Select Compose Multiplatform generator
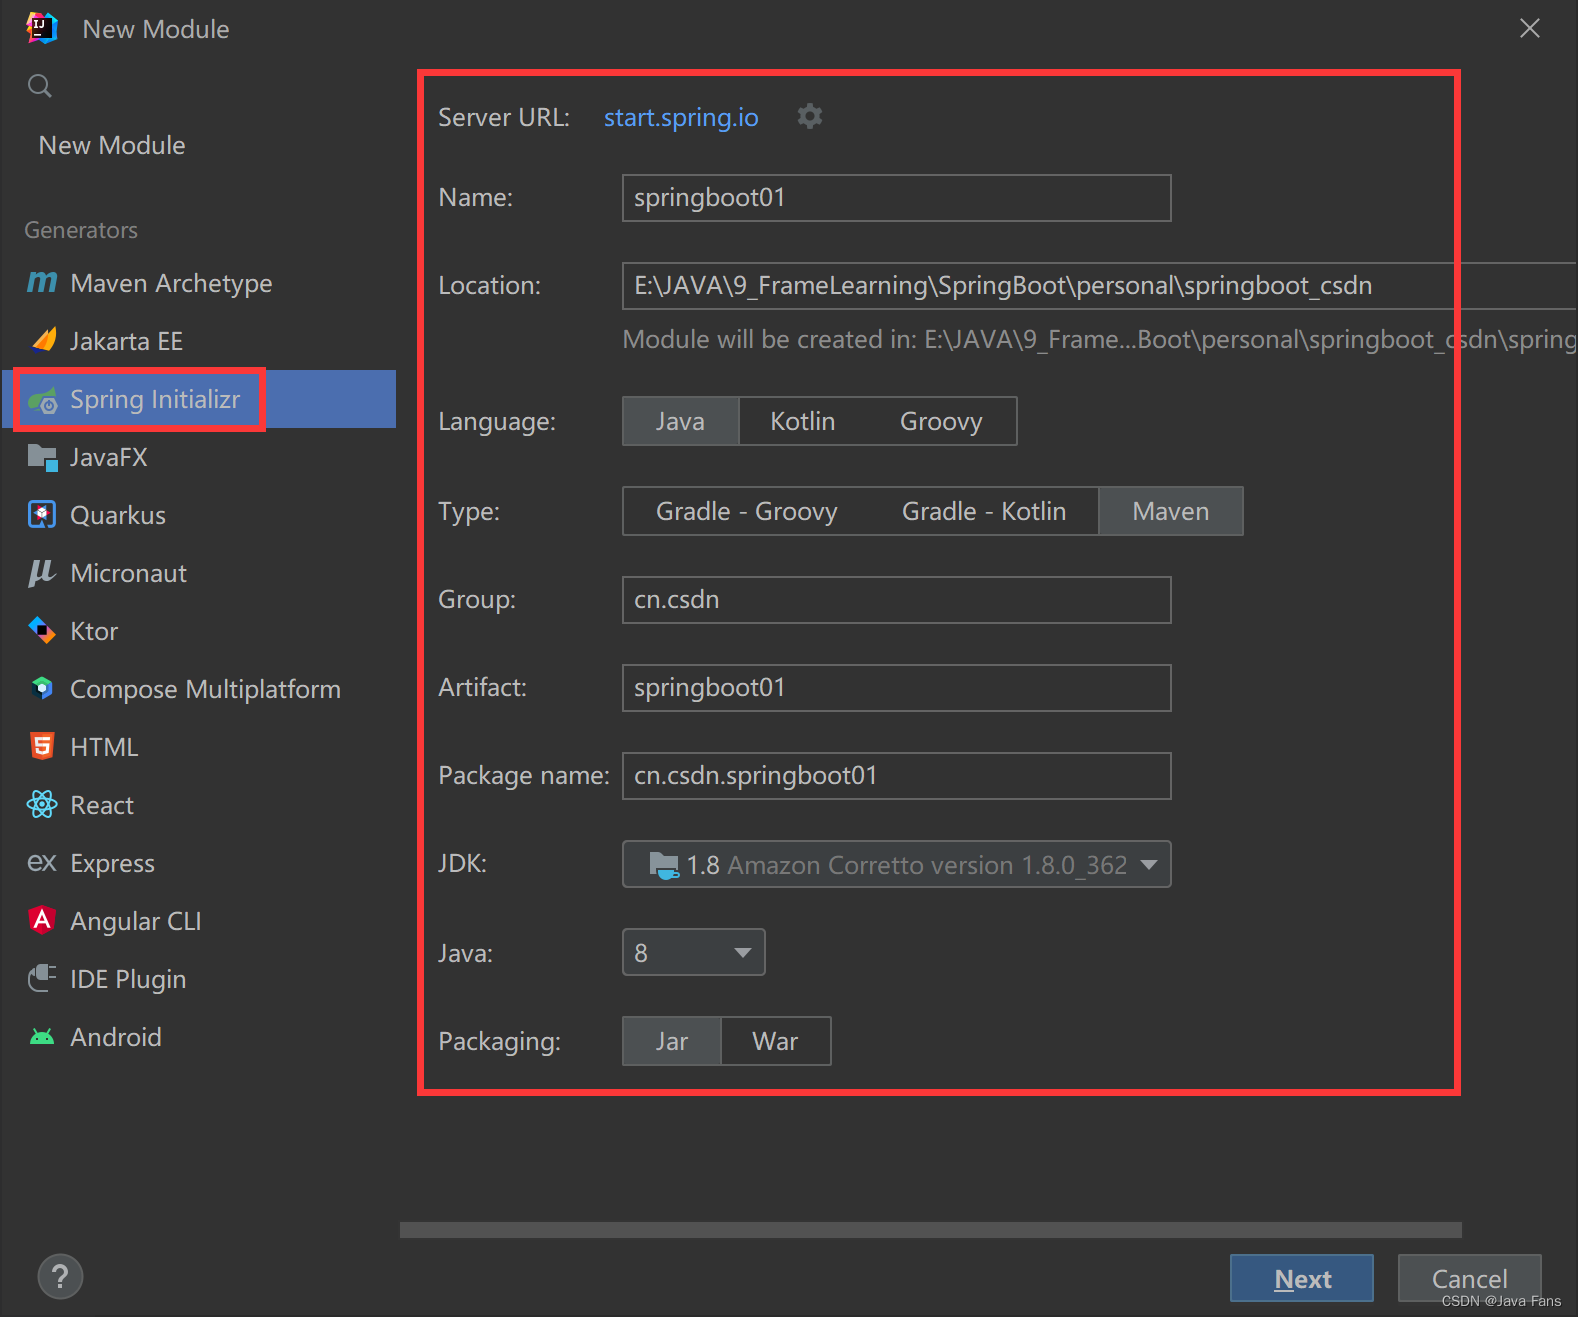 click(199, 689)
